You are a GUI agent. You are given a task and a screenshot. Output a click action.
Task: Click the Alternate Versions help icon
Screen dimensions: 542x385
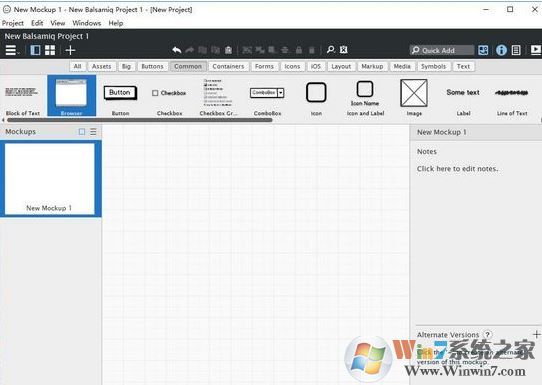coord(487,335)
